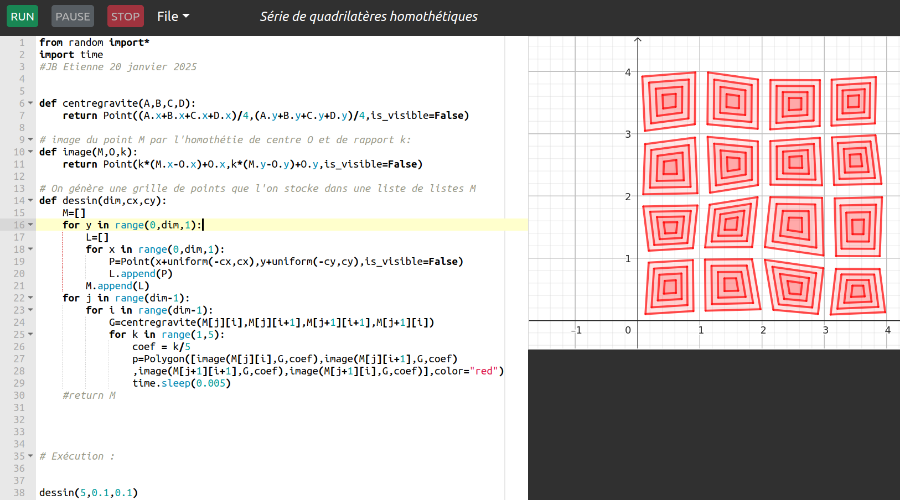Click the 'M.append(L)' code line

[x=117, y=286]
